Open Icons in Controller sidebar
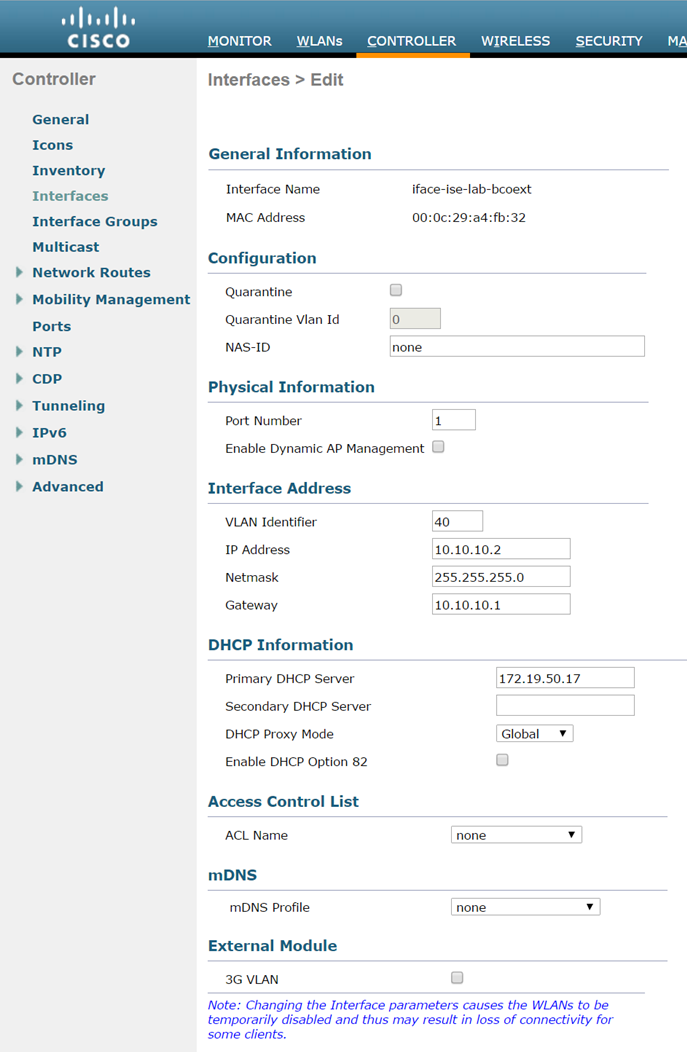 click(x=52, y=145)
